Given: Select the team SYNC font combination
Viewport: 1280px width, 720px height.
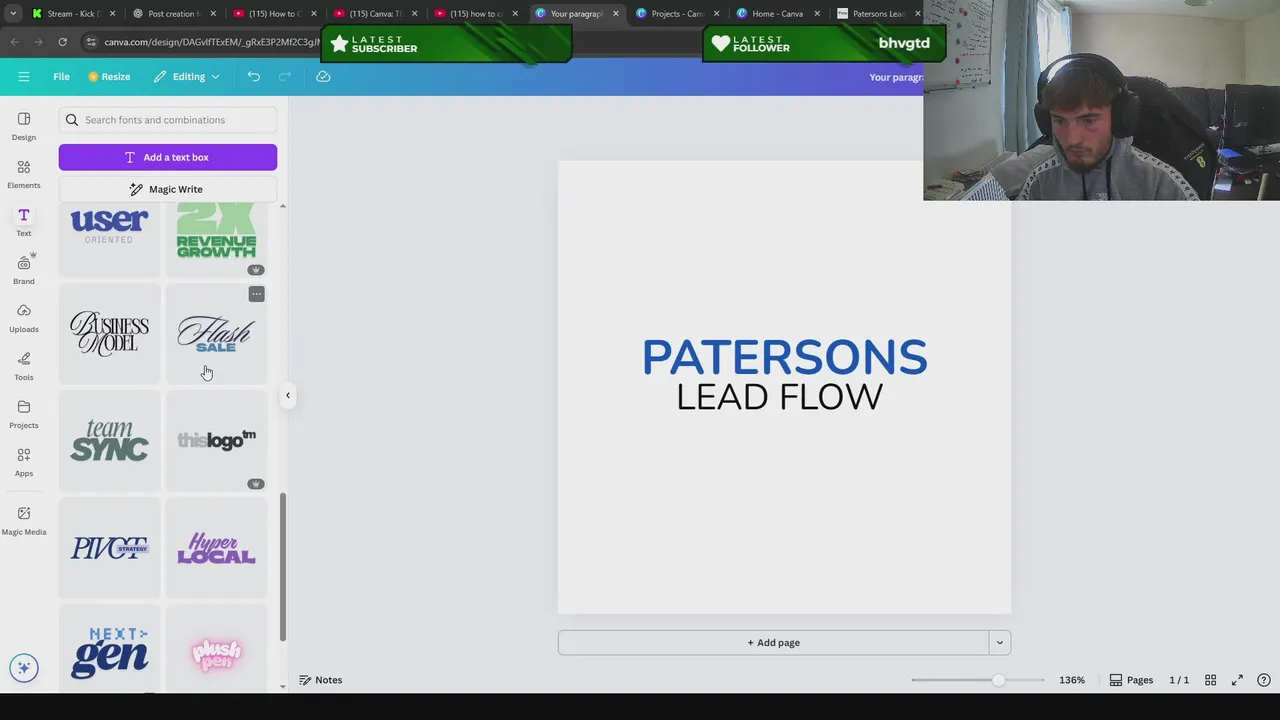Looking at the screenshot, I should tap(110, 441).
